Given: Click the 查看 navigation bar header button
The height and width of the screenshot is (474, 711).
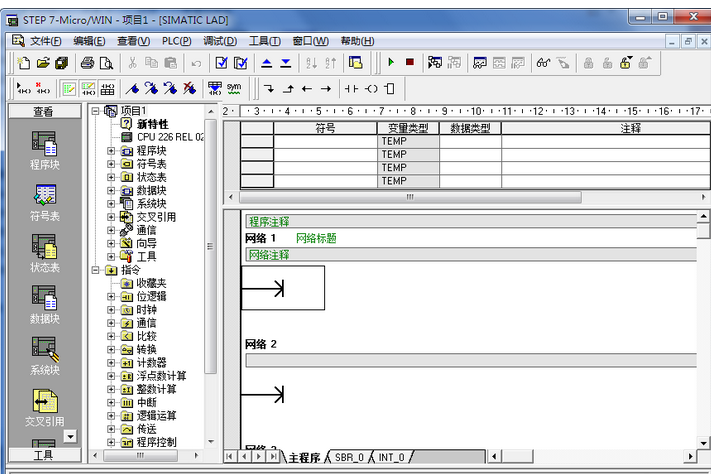Looking at the screenshot, I should (x=44, y=111).
